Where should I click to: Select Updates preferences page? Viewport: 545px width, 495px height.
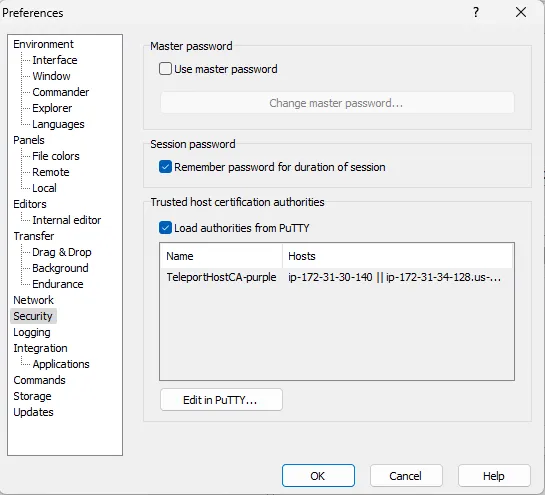[x=33, y=412]
